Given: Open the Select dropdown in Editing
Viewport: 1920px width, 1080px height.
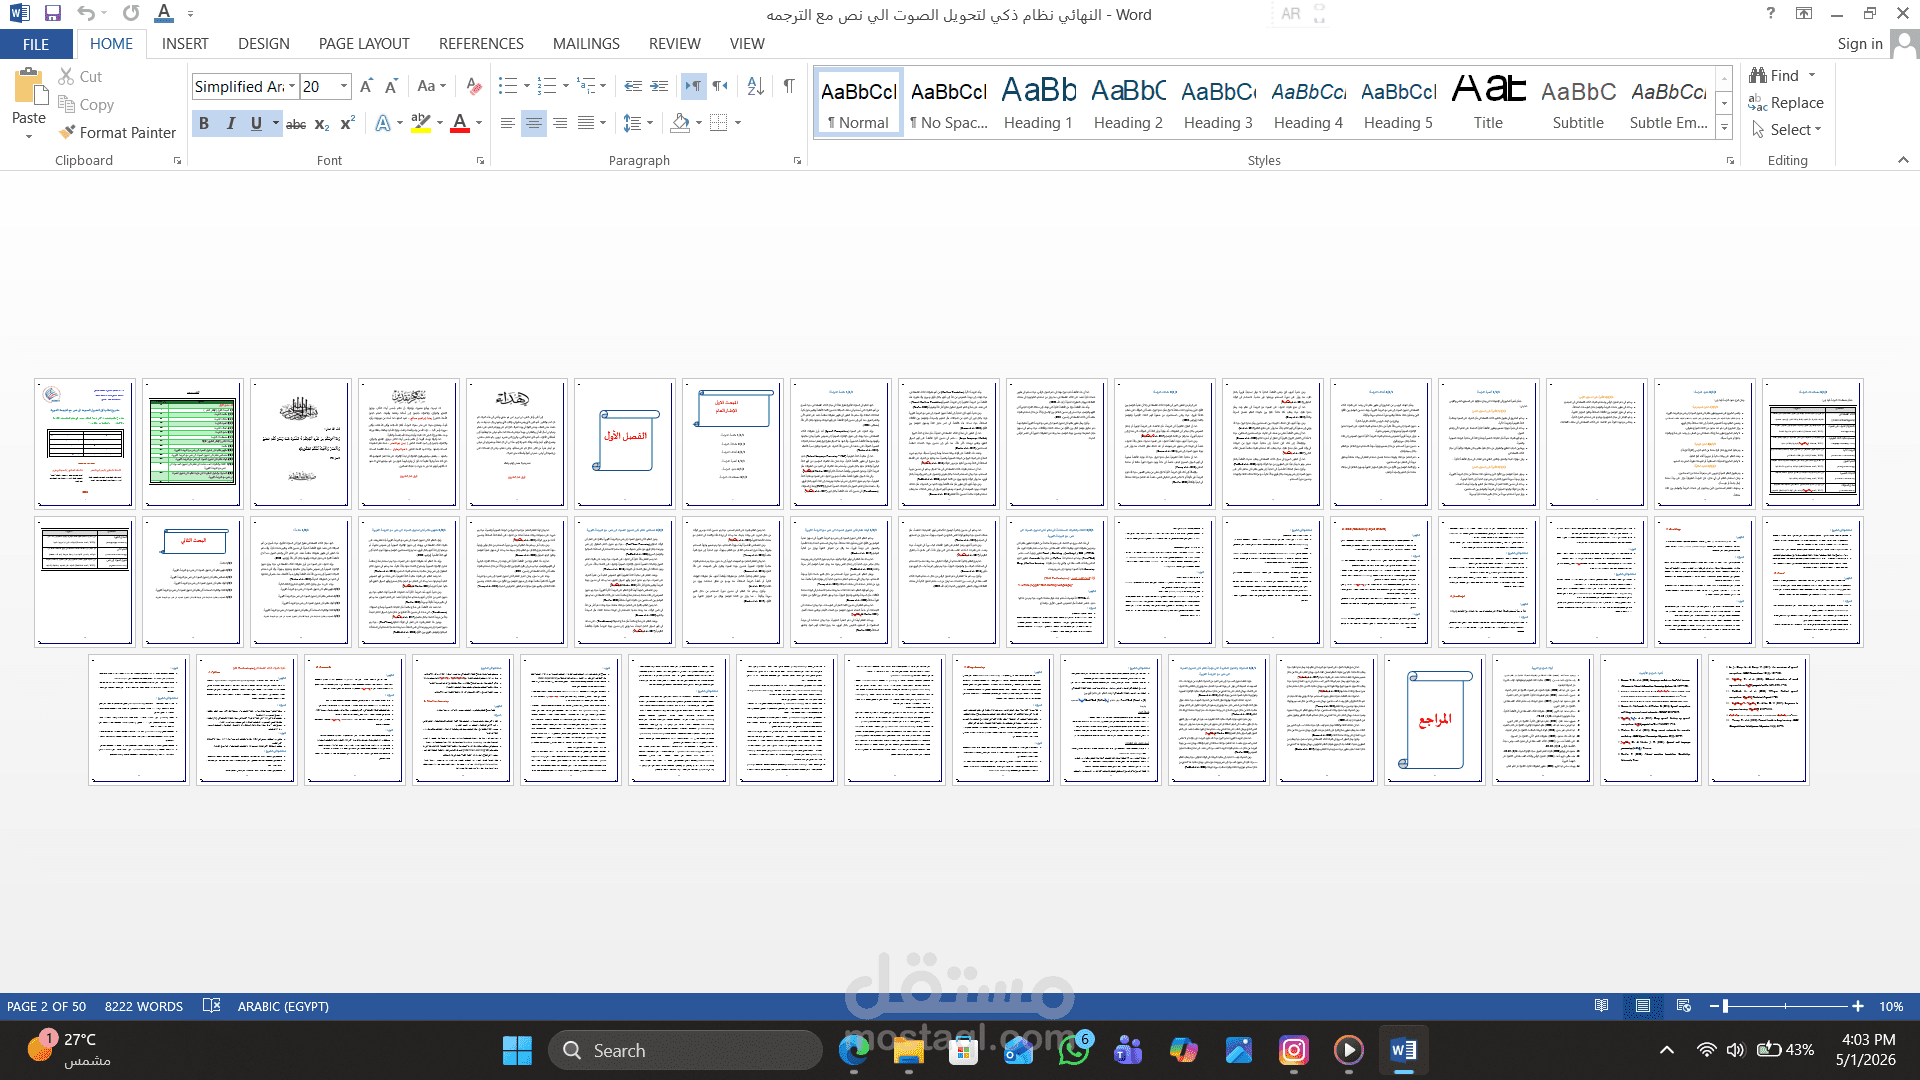Looking at the screenshot, I should point(1787,130).
